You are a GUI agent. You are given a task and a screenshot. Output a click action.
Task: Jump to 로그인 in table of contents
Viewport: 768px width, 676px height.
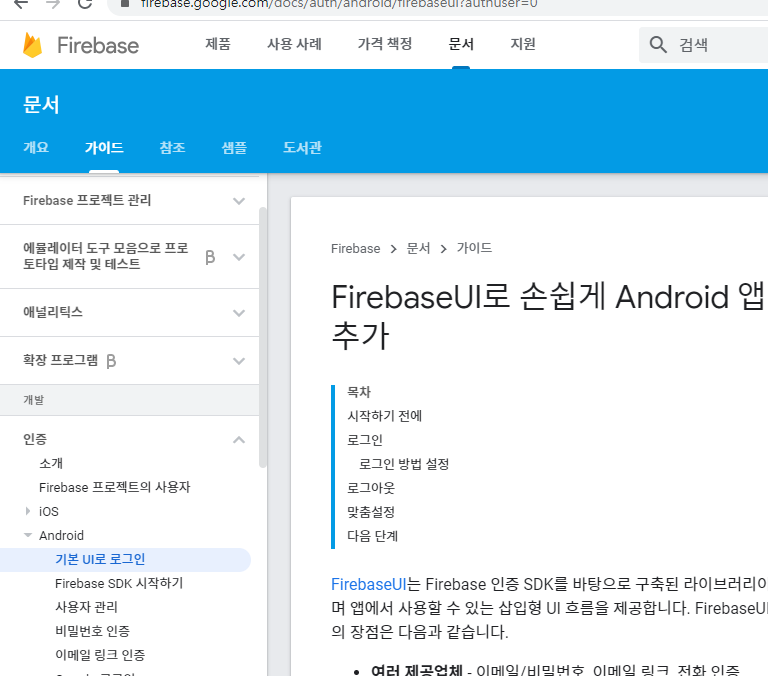click(x=364, y=440)
